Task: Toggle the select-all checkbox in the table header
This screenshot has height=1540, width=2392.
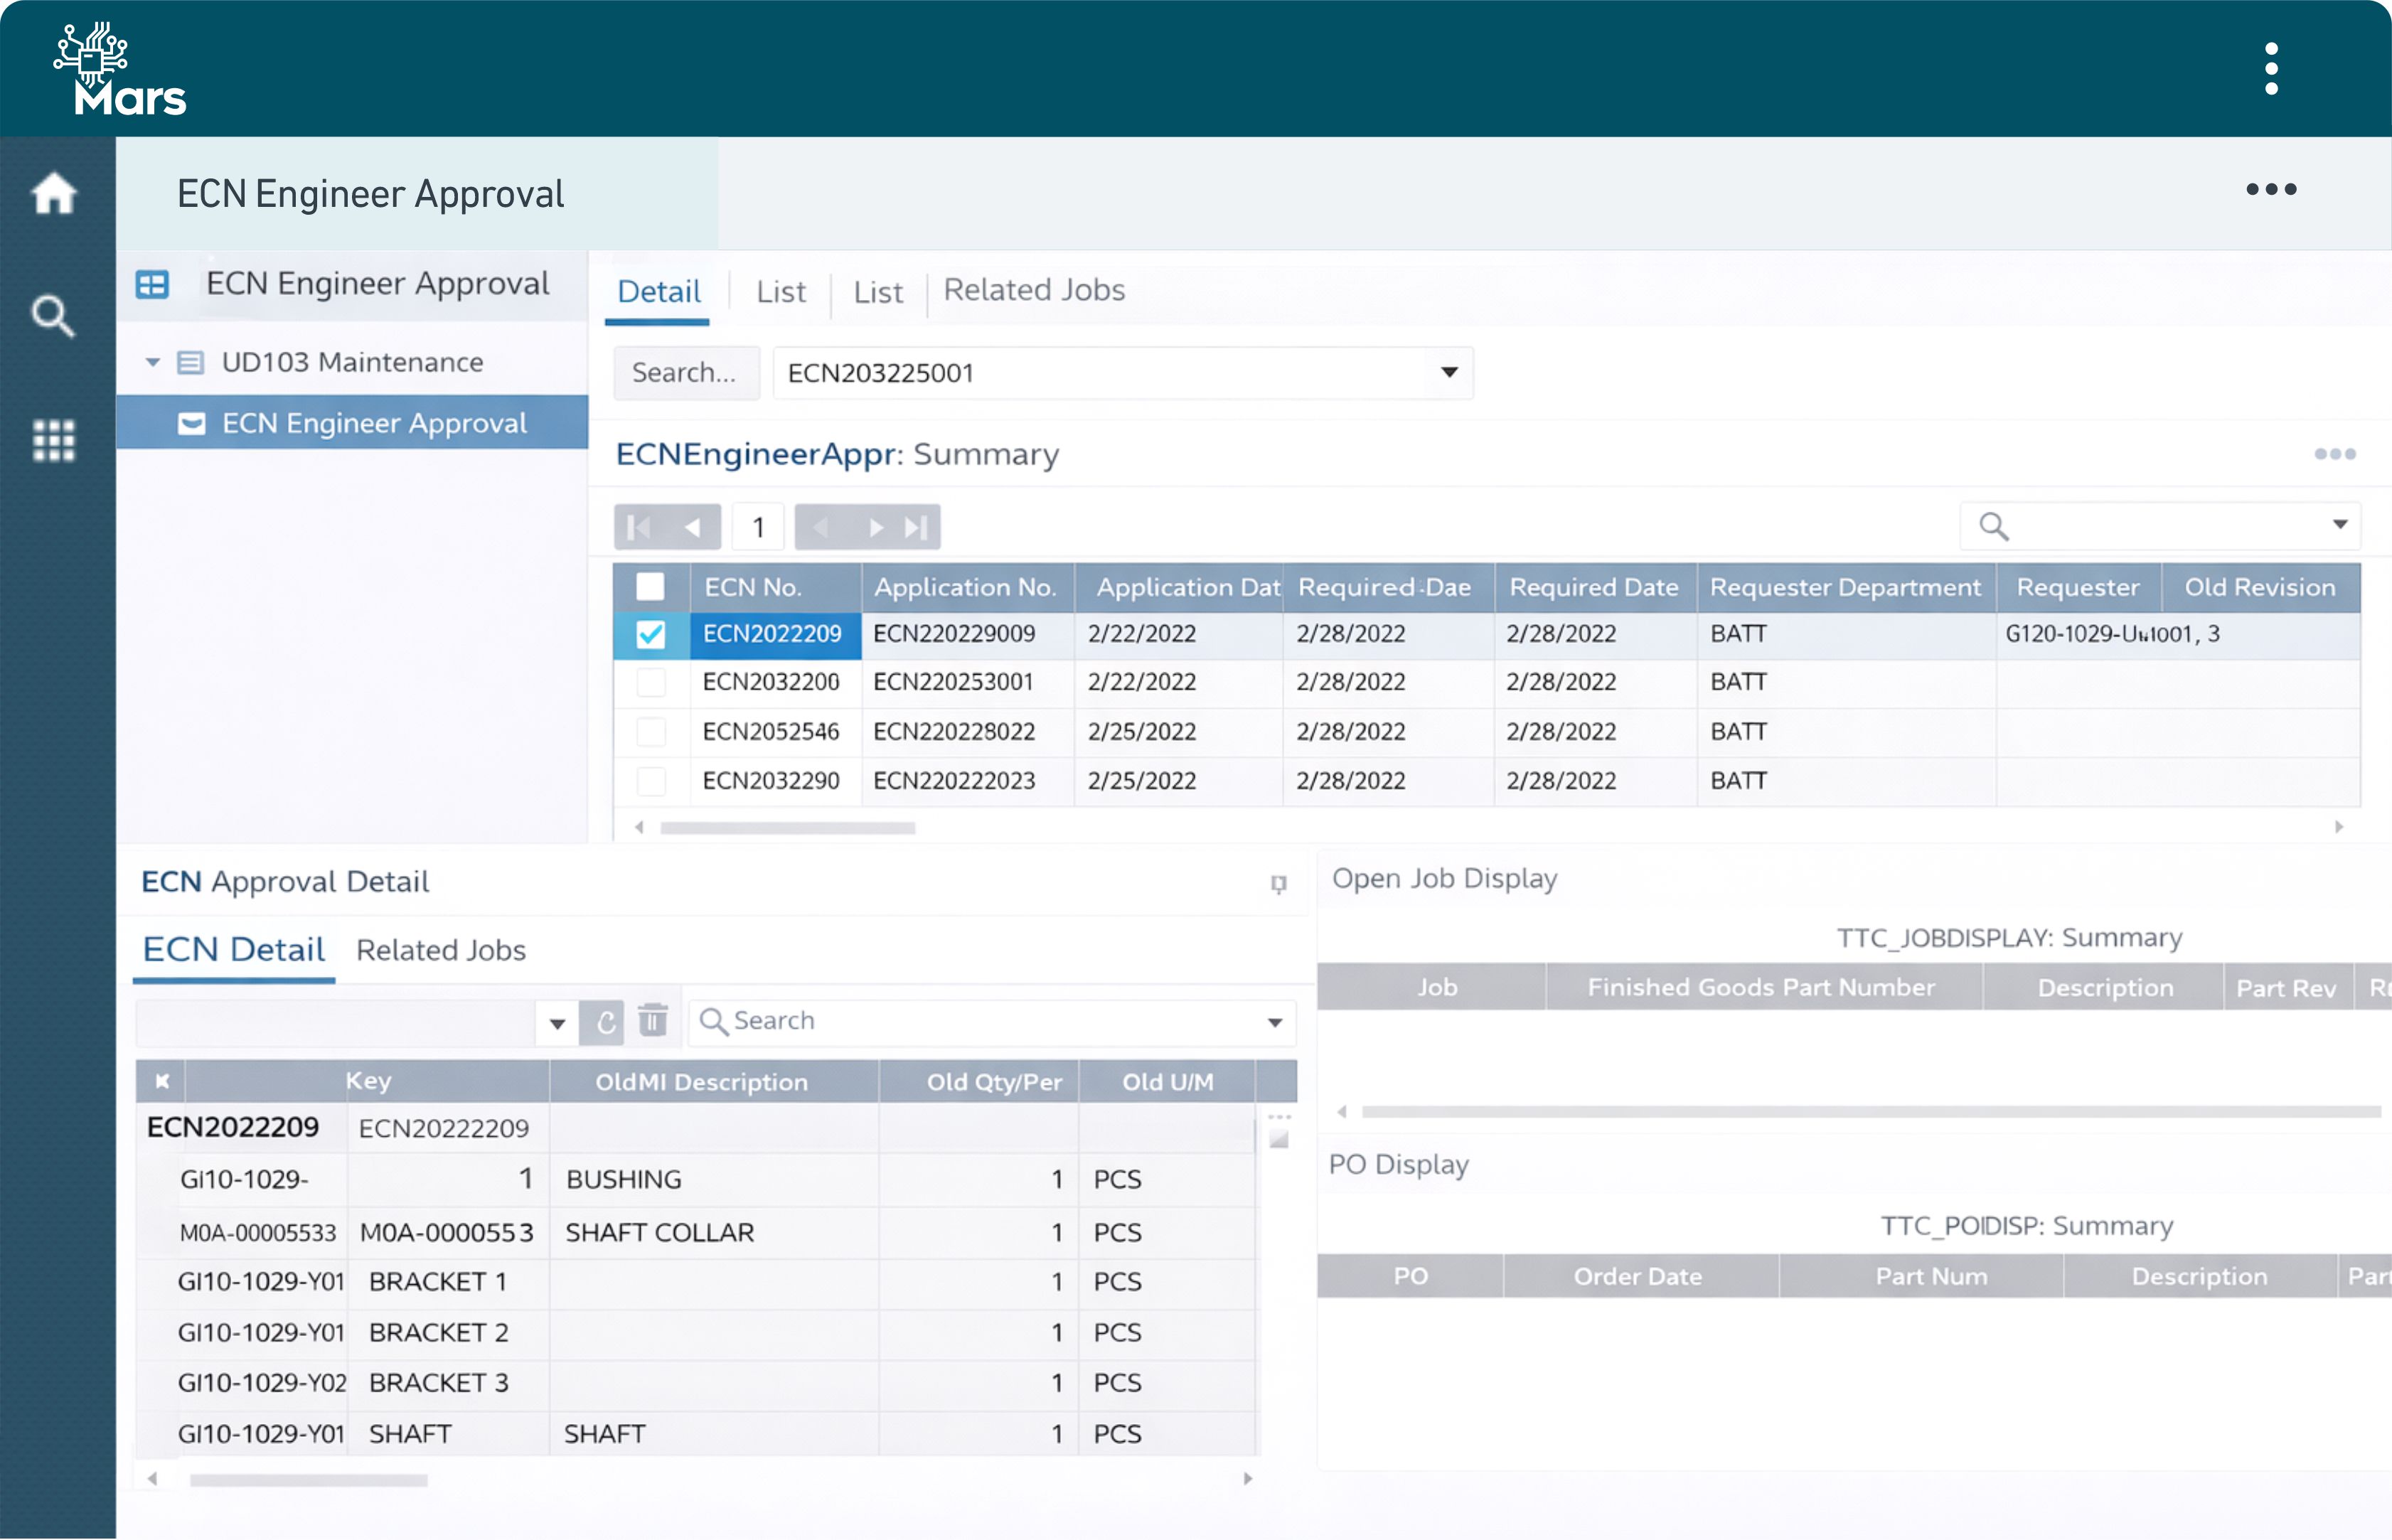Action: pos(652,587)
